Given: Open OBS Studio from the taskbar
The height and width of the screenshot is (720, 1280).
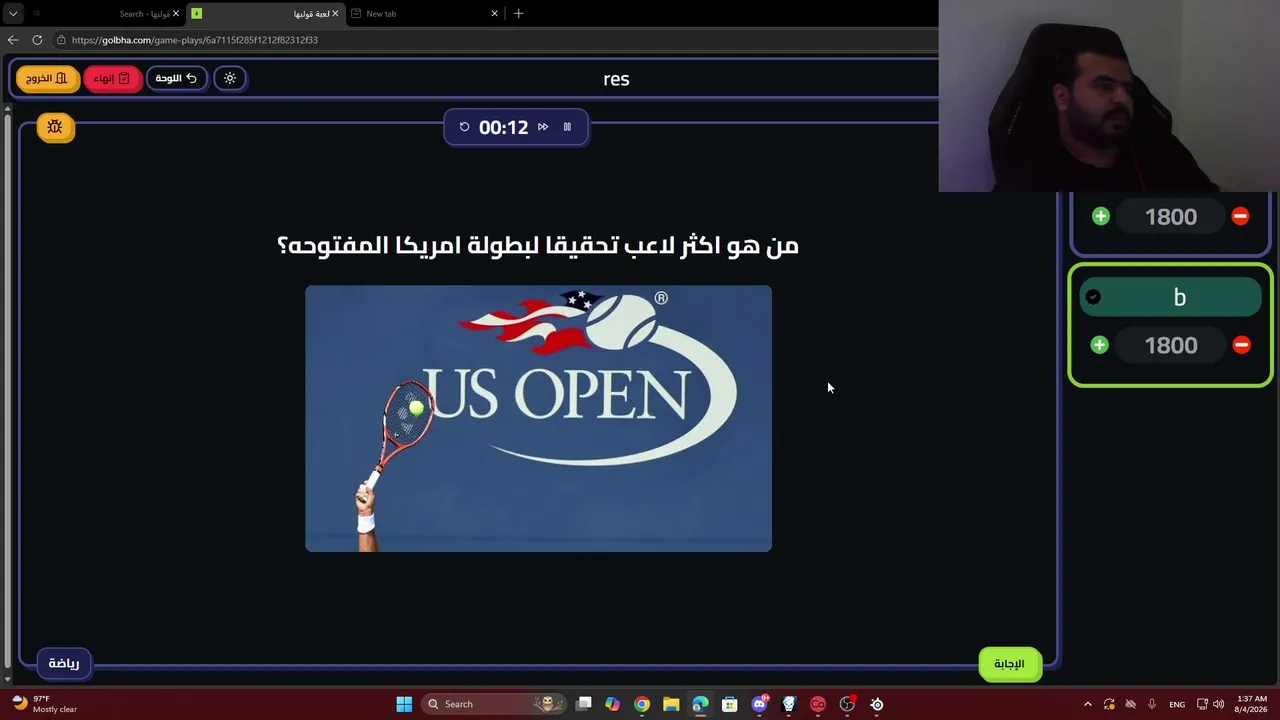Looking at the screenshot, I should tap(848, 704).
